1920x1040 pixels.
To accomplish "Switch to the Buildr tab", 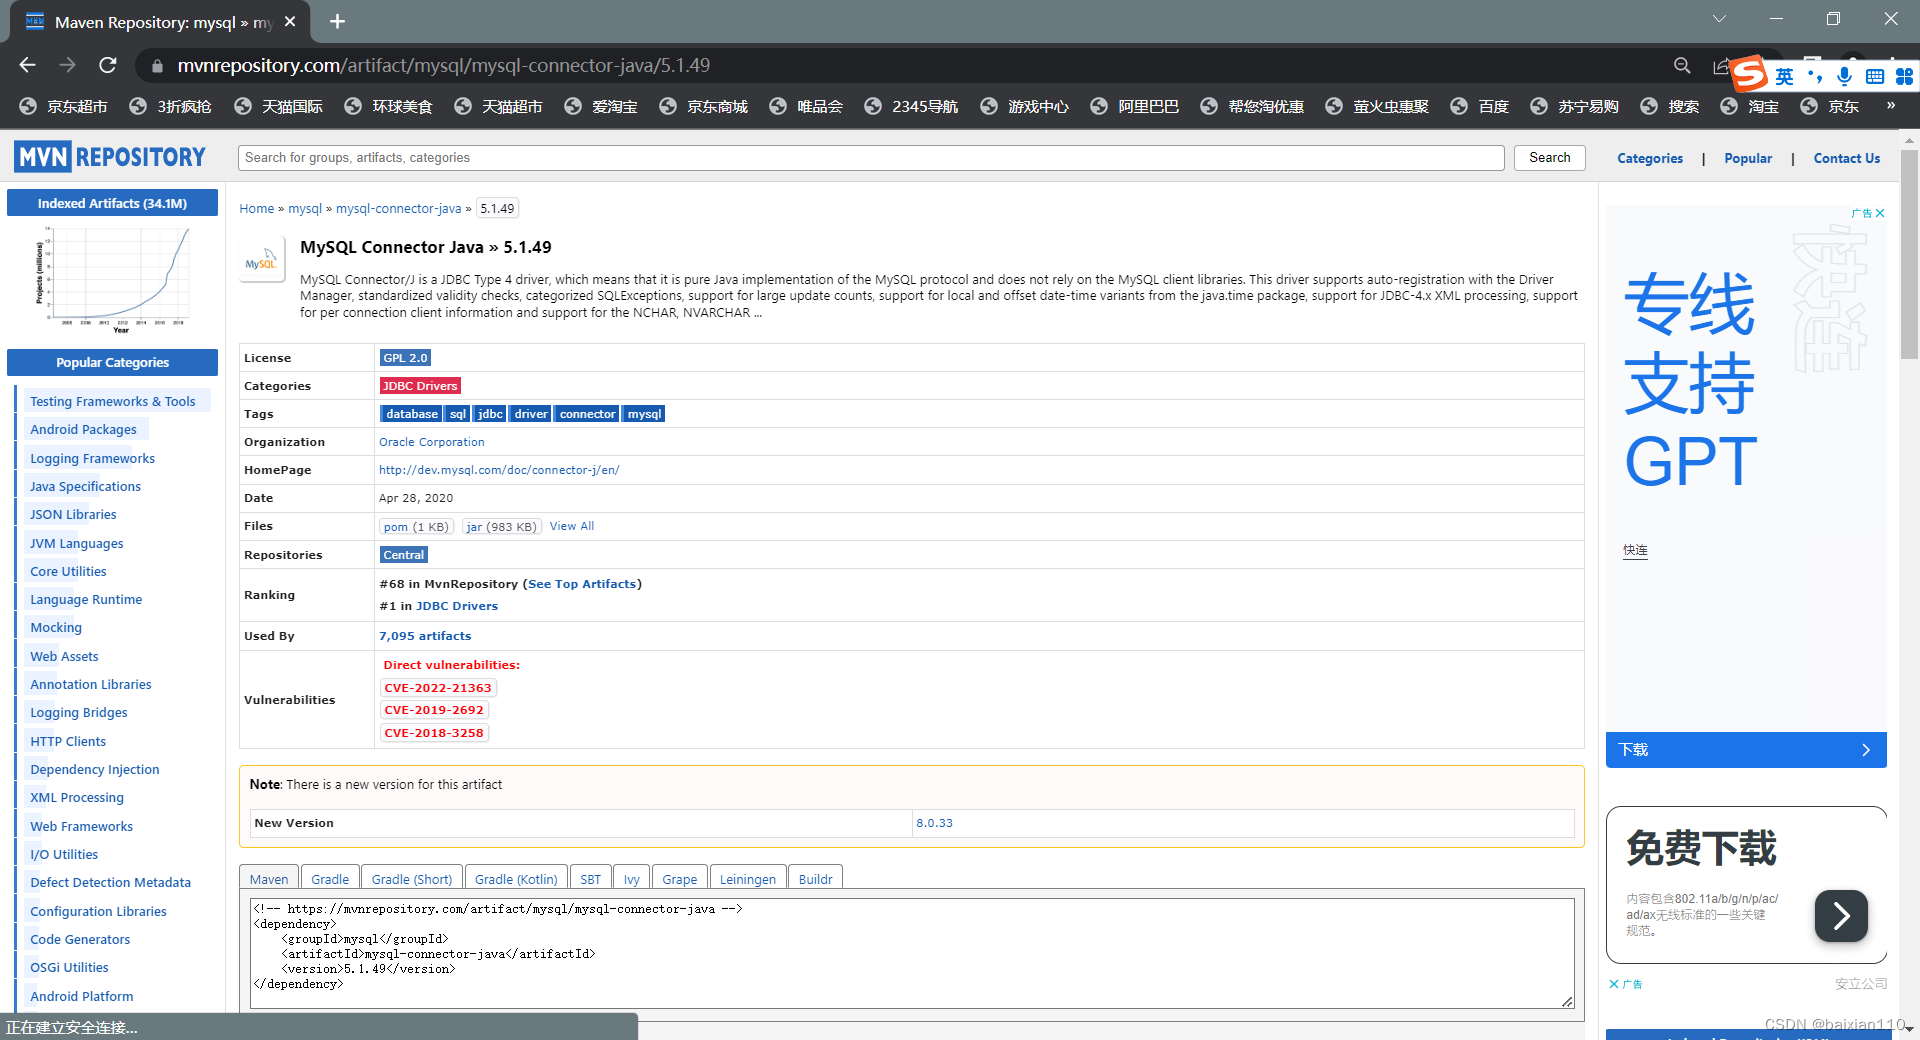I will (816, 878).
